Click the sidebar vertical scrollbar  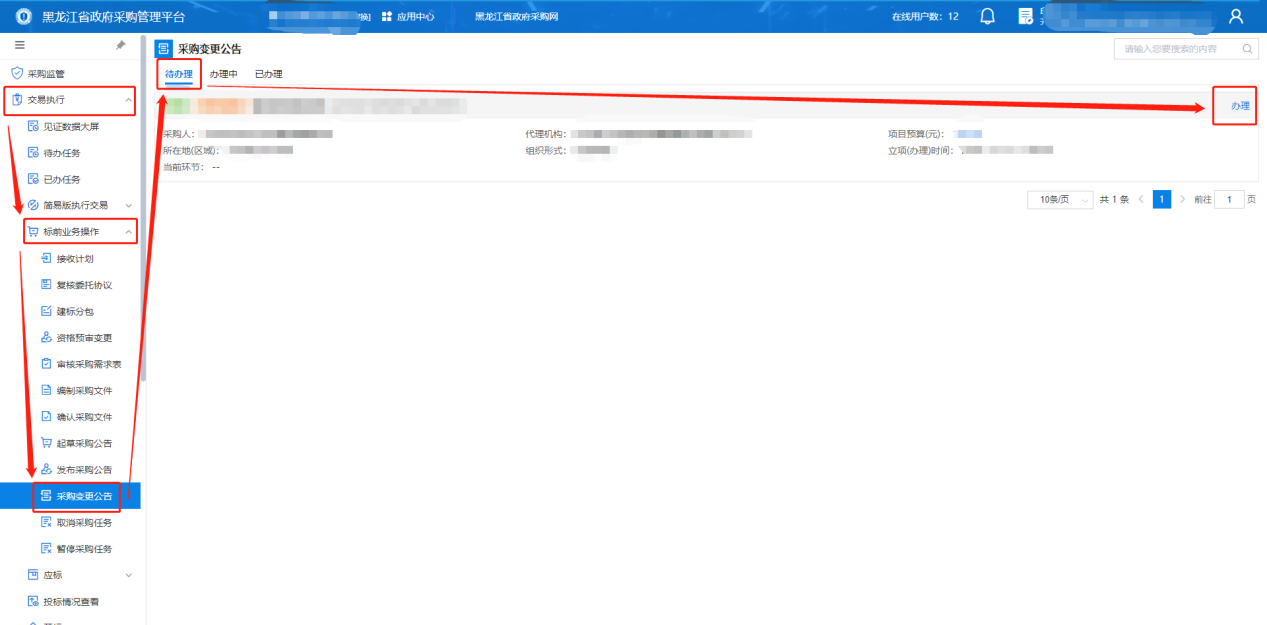143,207
